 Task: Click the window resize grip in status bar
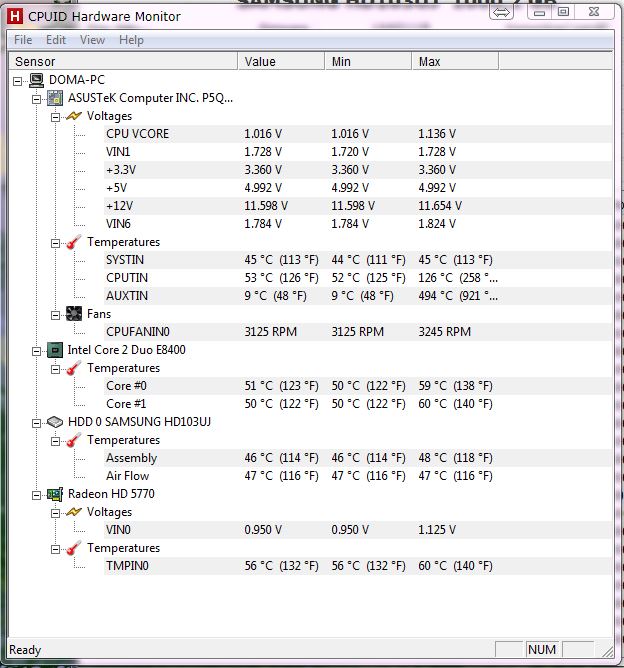point(607,651)
